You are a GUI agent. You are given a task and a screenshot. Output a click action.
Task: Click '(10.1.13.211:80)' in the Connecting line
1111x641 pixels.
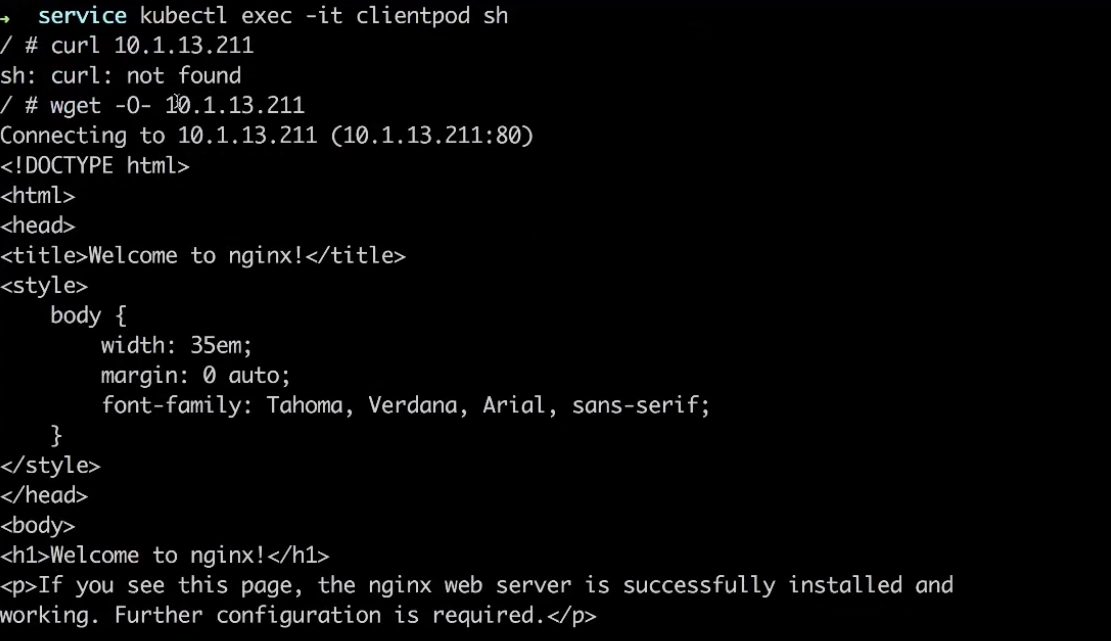pyautogui.click(x=432, y=135)
